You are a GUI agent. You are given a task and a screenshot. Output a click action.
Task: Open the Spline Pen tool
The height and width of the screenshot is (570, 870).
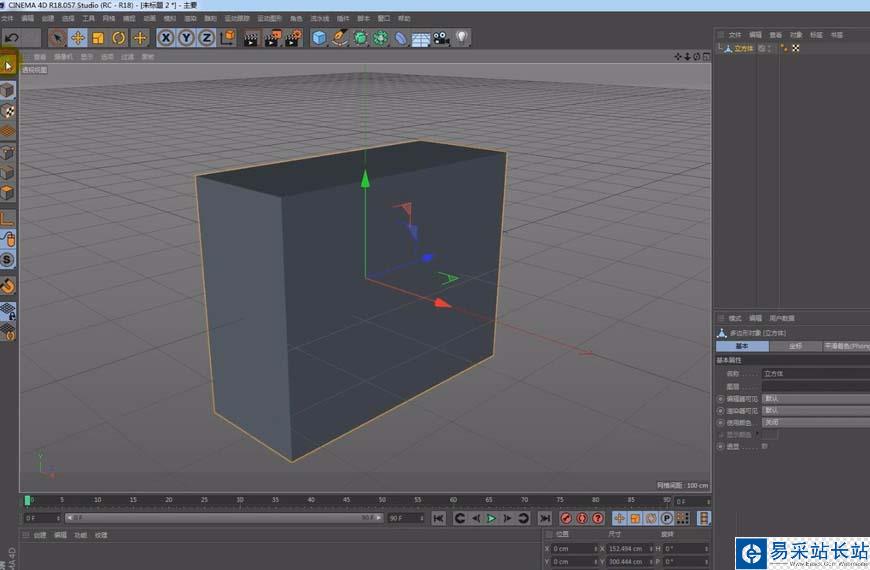(340, 38)
